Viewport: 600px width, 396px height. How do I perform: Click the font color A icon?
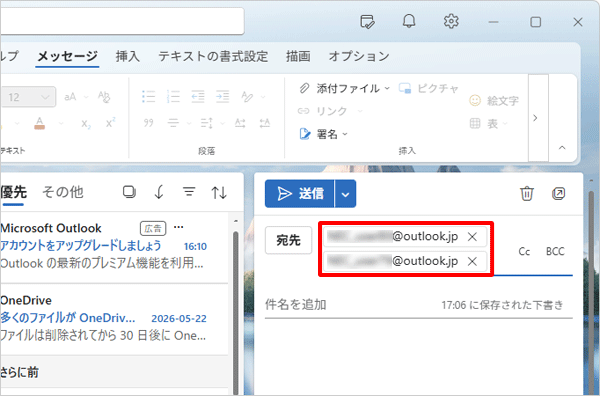pos(39,123)
